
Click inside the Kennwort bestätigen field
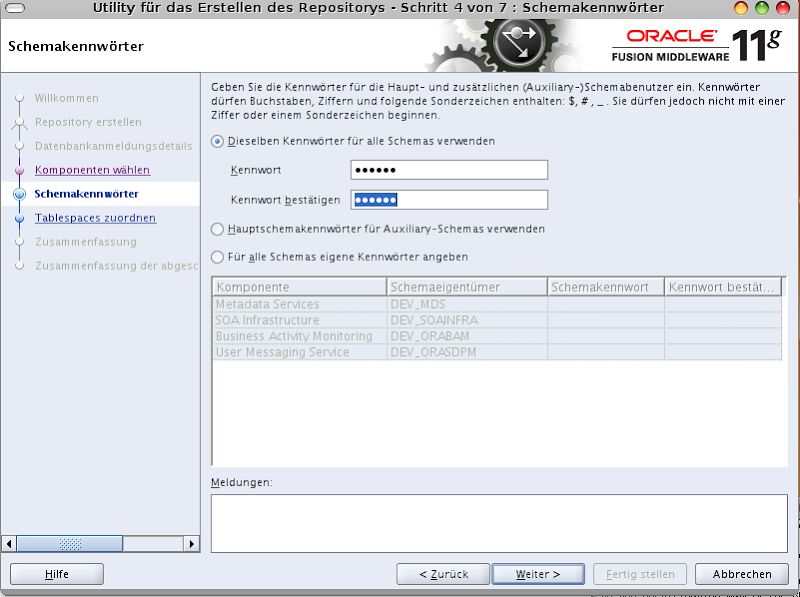point(448,199)
